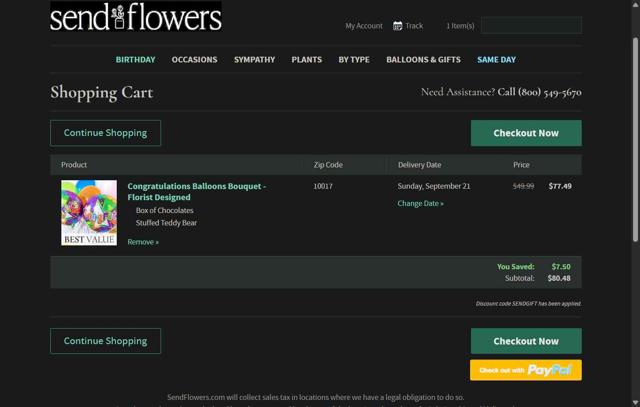Screen dimensions: 640x407
Task: Click the You Saved $7.50 value
Action: tap(561, 267)
